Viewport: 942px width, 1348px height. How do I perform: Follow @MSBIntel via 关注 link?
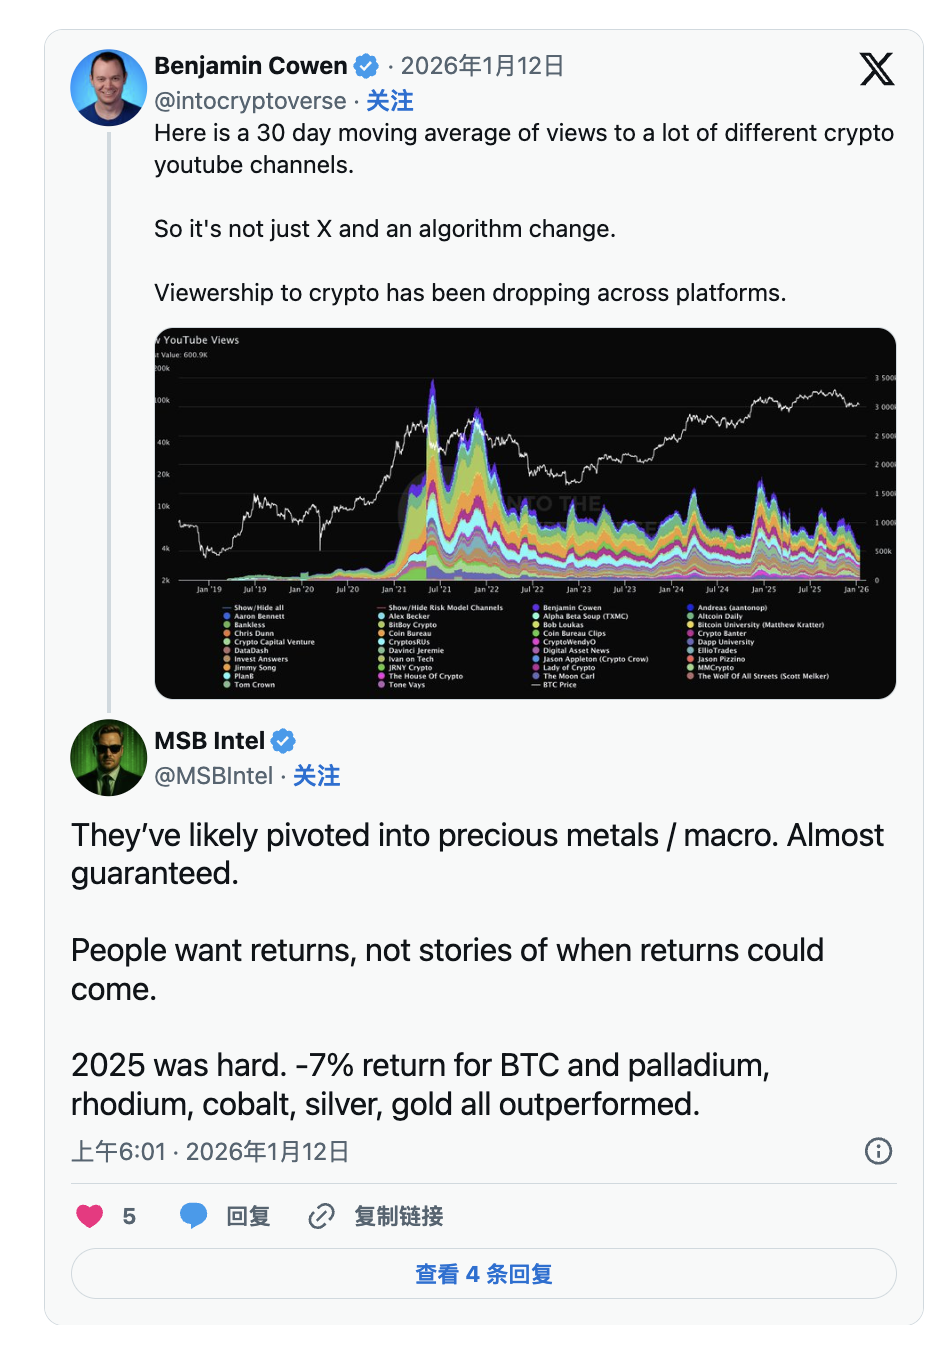316,776
